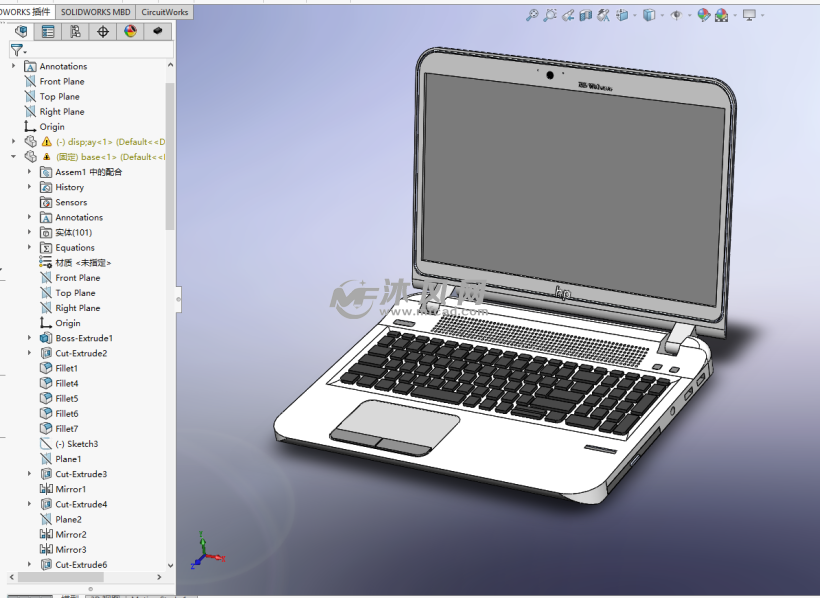
Task: Click the feature tree scroll-down arrow
Action: (x=170, y=565)
